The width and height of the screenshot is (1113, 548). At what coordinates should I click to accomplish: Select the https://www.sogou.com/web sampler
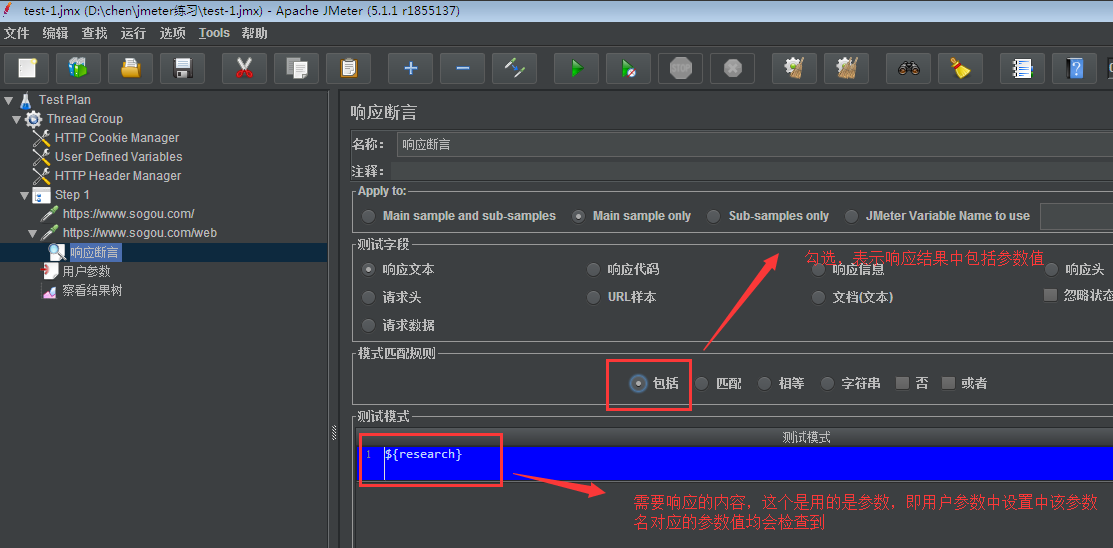(x=140, y=233)
